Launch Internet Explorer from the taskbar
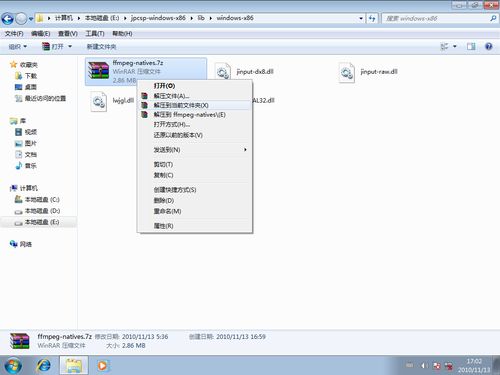 coord(44,365)
